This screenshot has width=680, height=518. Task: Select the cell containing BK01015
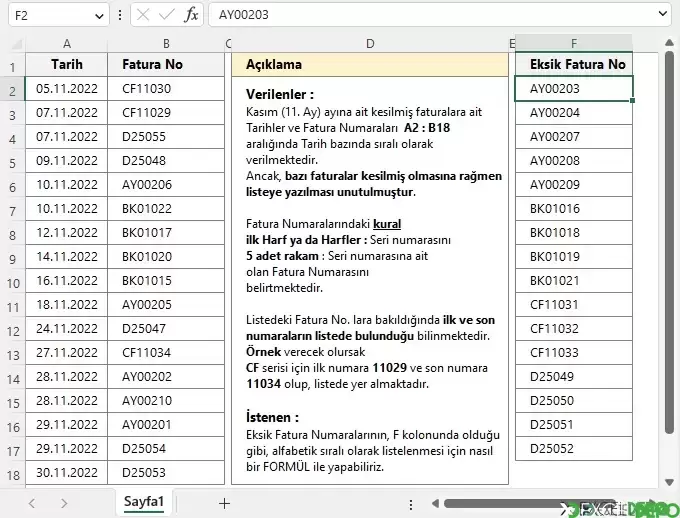pyautogui.click(x=166, y=281)
